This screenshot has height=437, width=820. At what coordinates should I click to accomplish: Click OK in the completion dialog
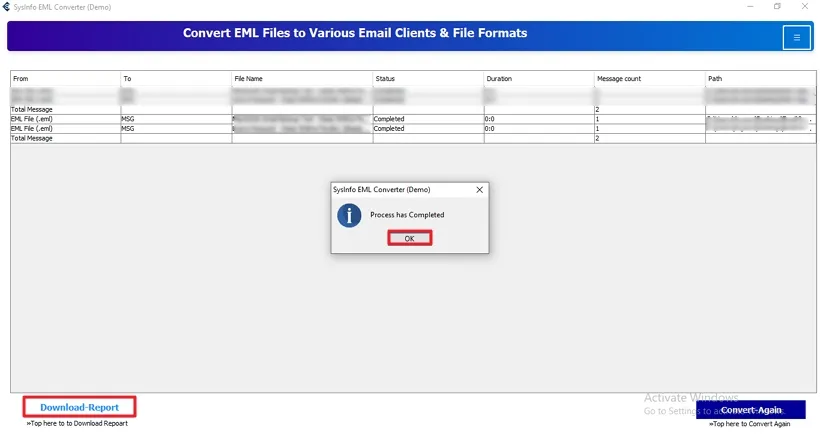click(x=409, y=238)
